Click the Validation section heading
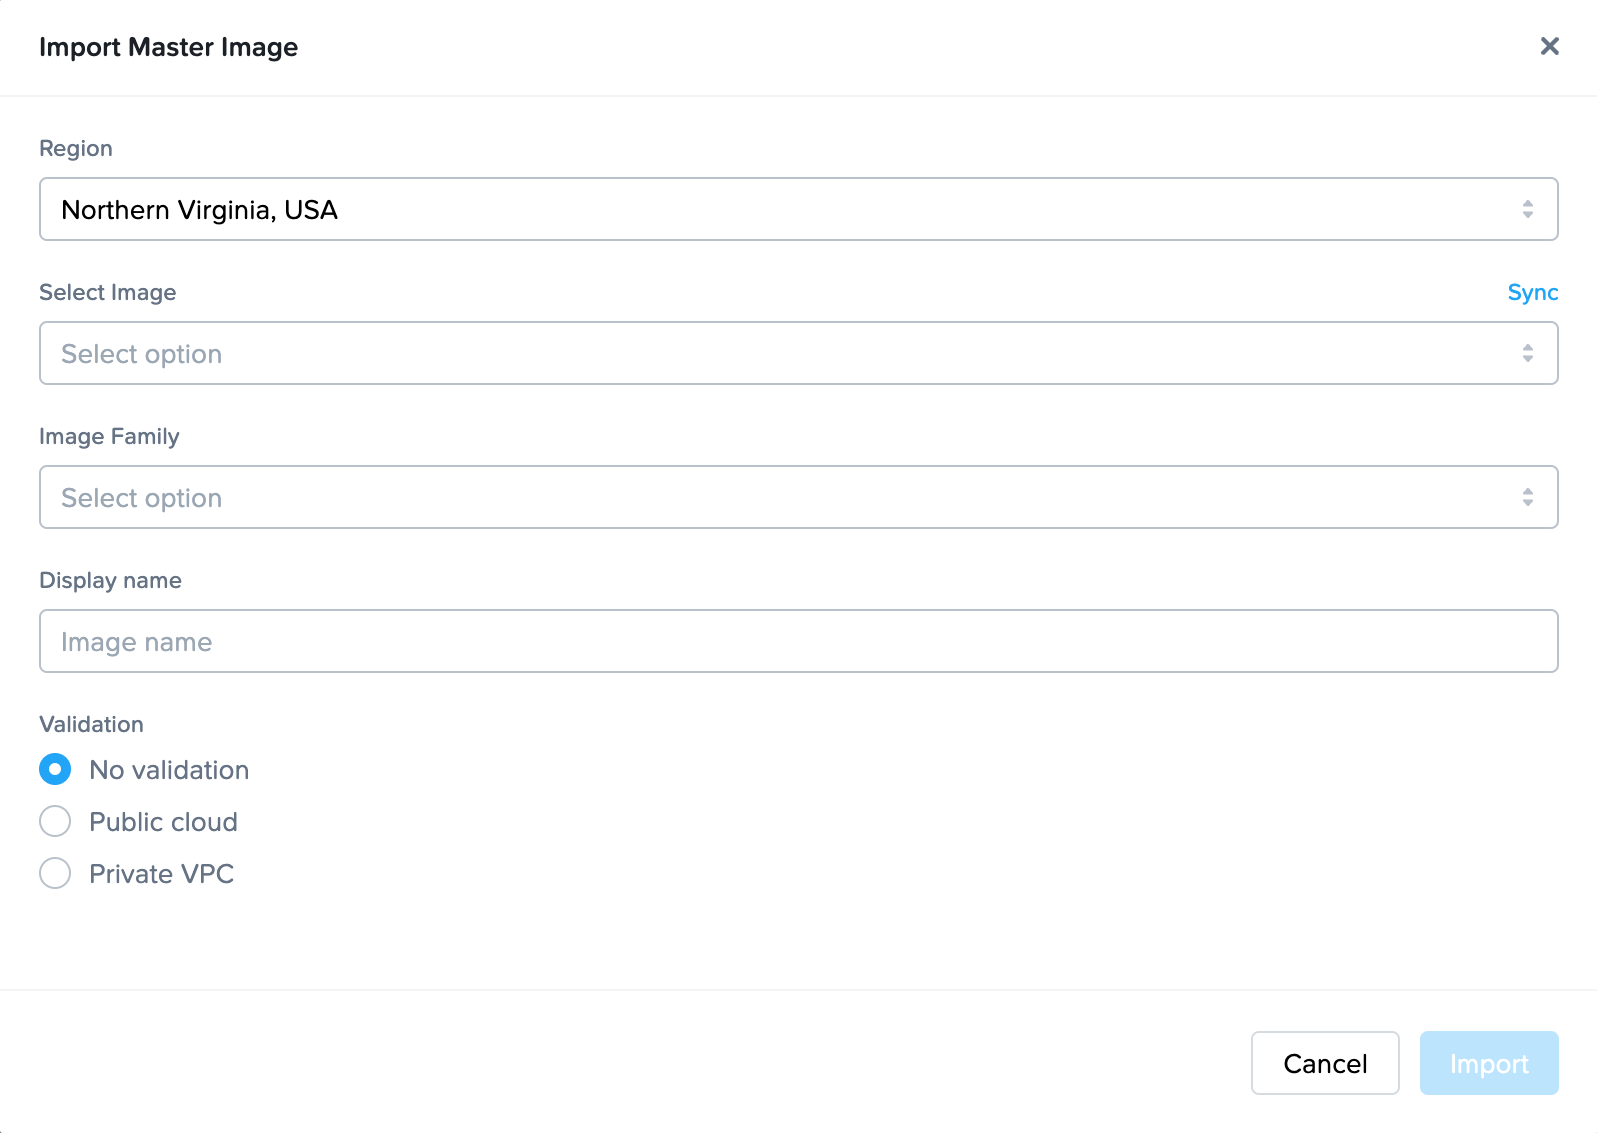 91,724
